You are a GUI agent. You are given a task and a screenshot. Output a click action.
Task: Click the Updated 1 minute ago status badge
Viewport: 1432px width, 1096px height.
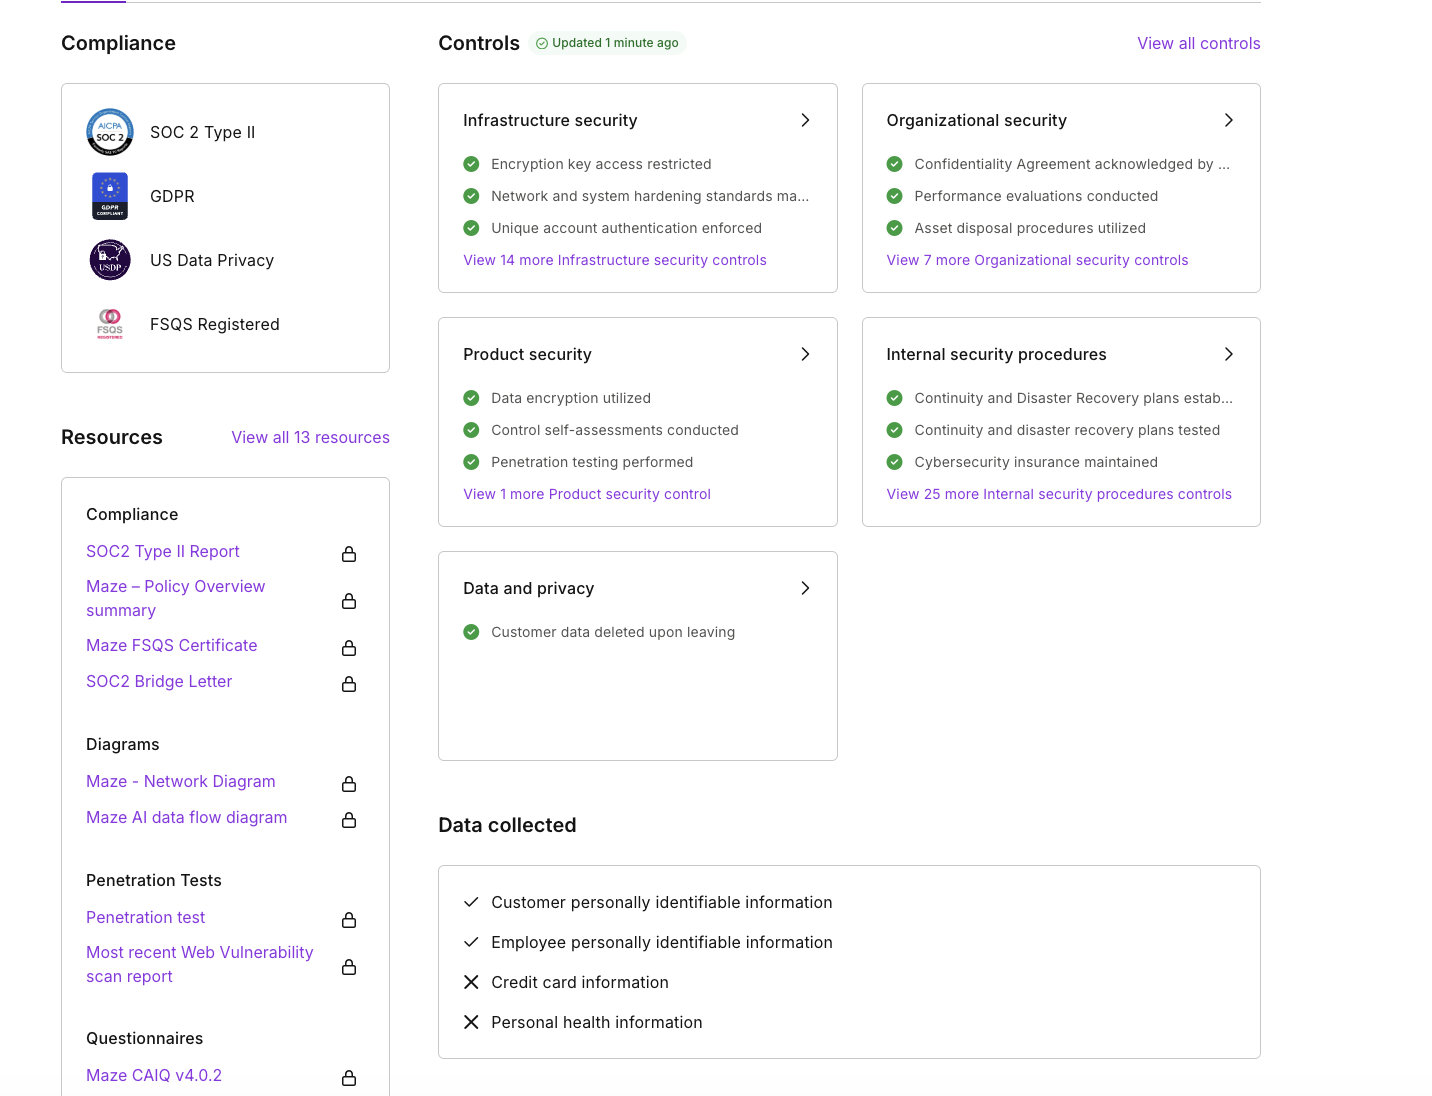point(607,43)
